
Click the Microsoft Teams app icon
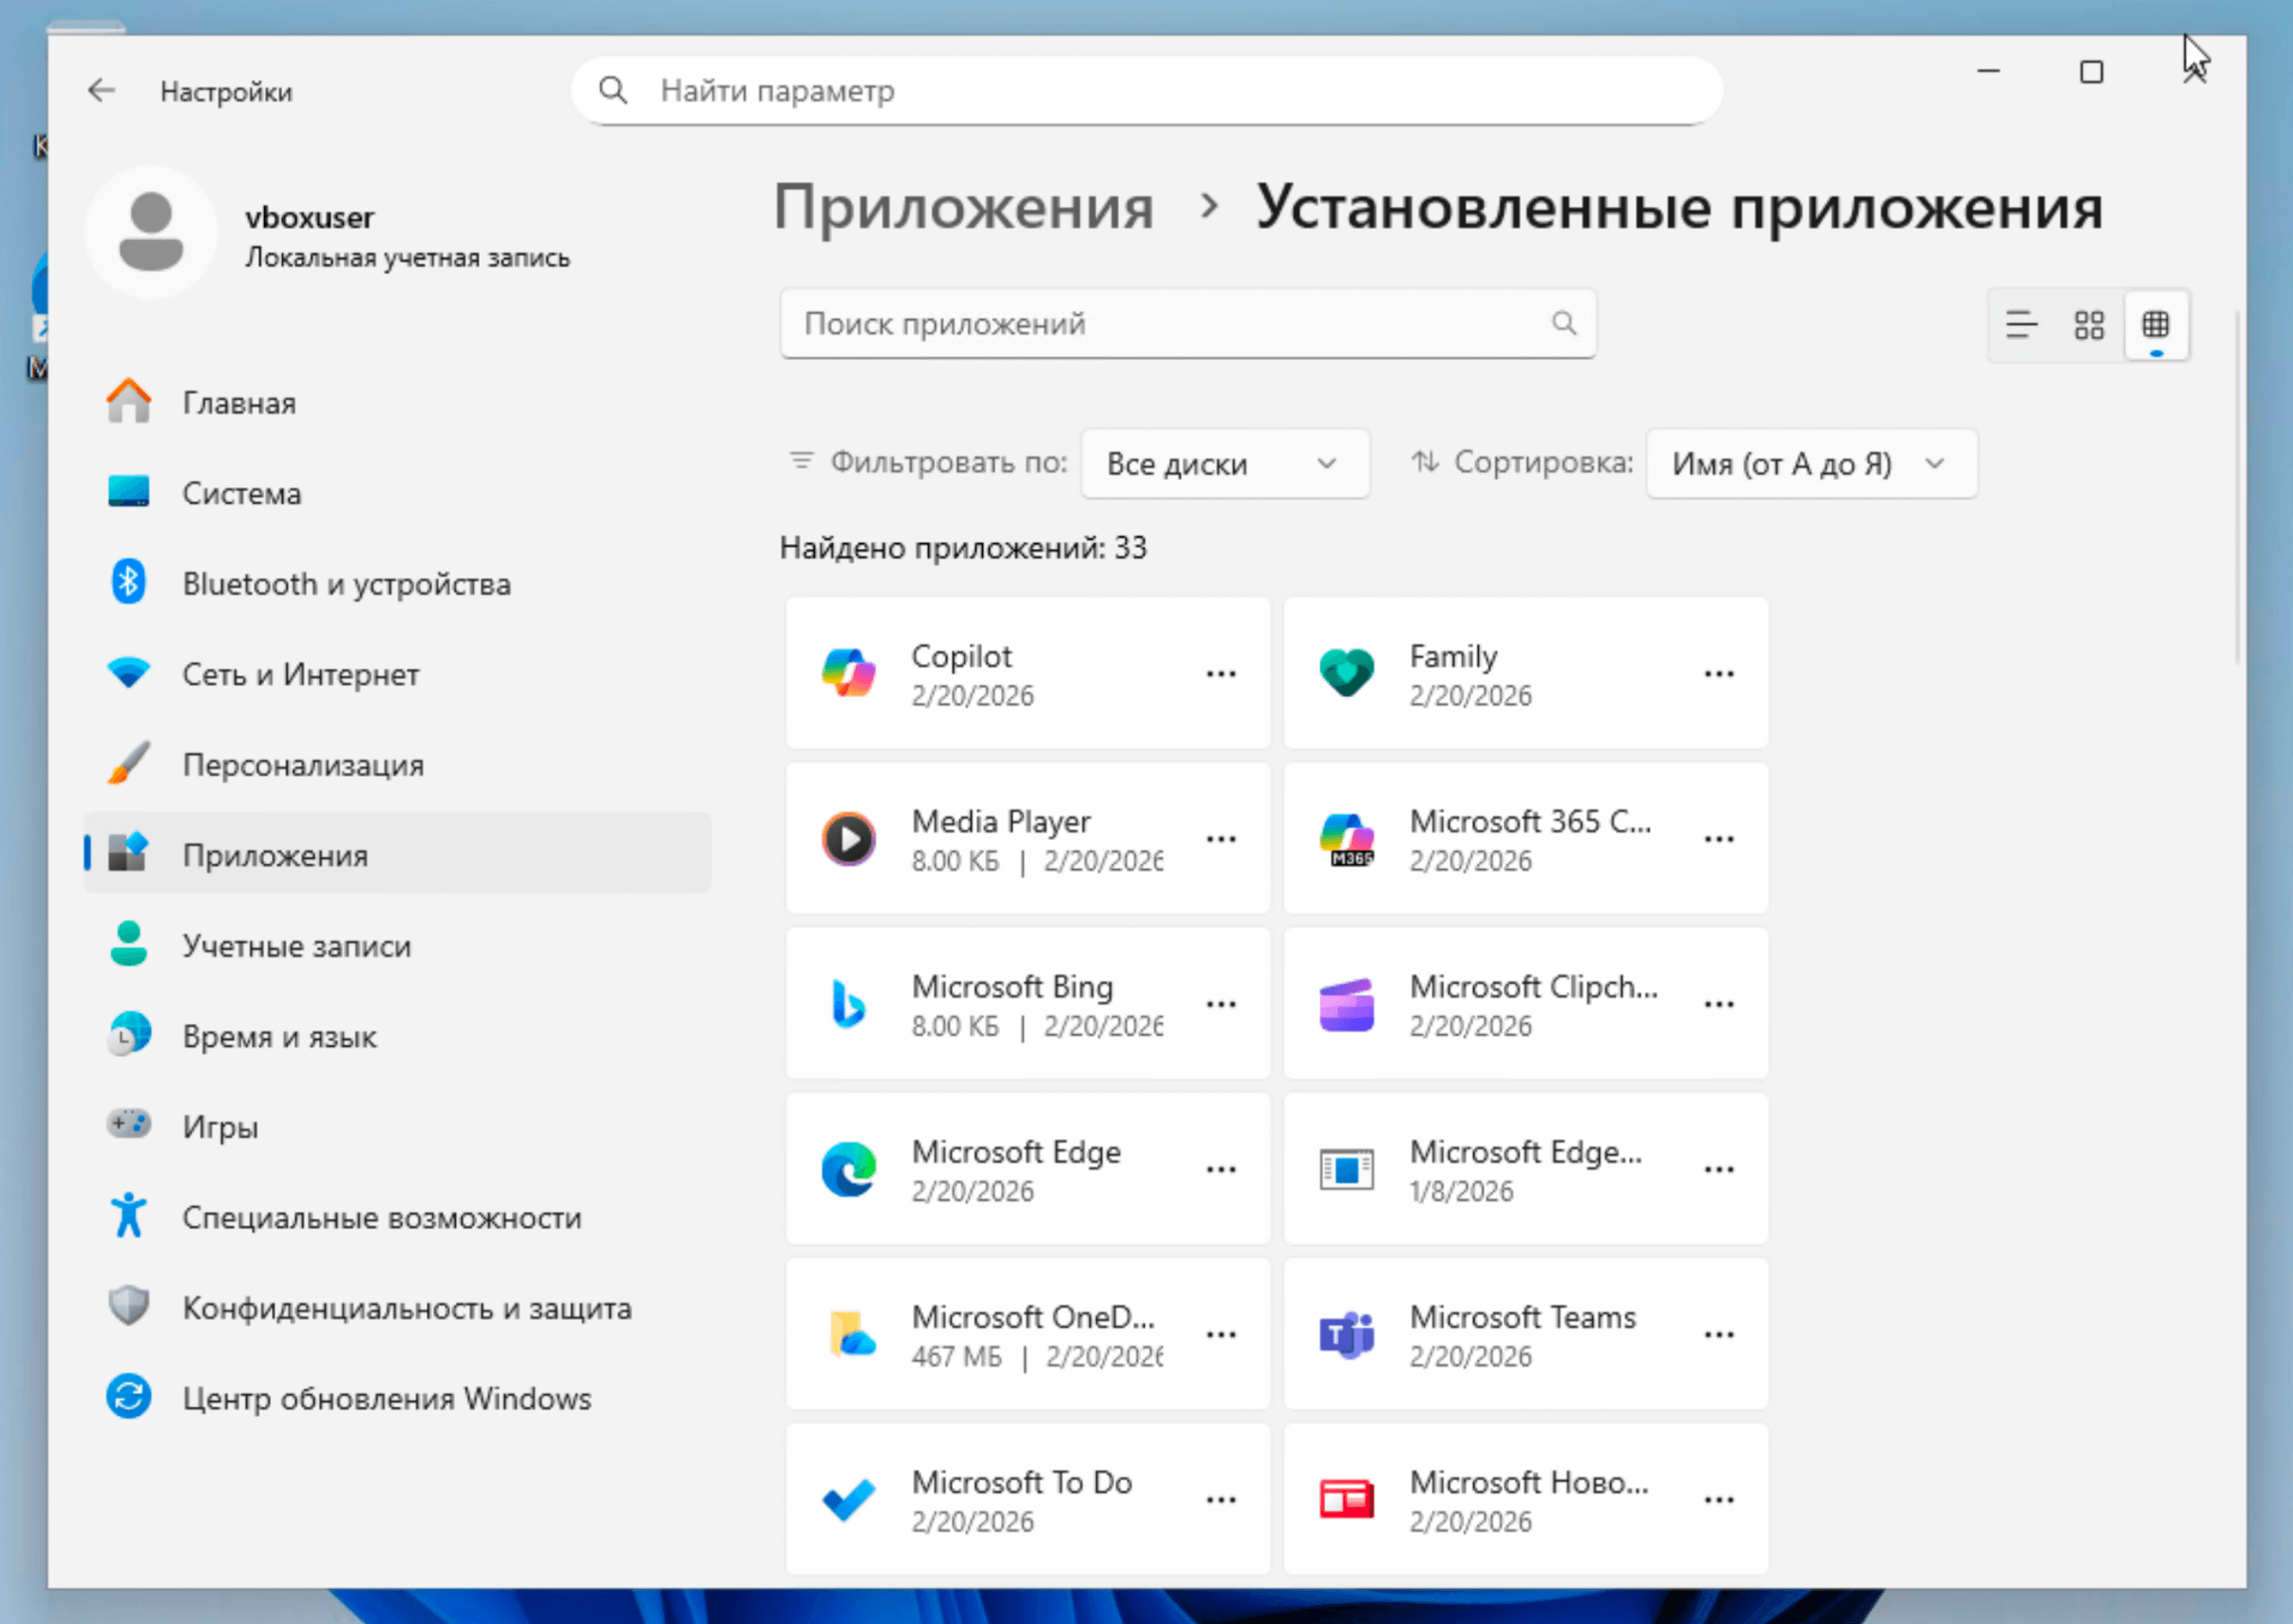click(x=1346, y=1334)
